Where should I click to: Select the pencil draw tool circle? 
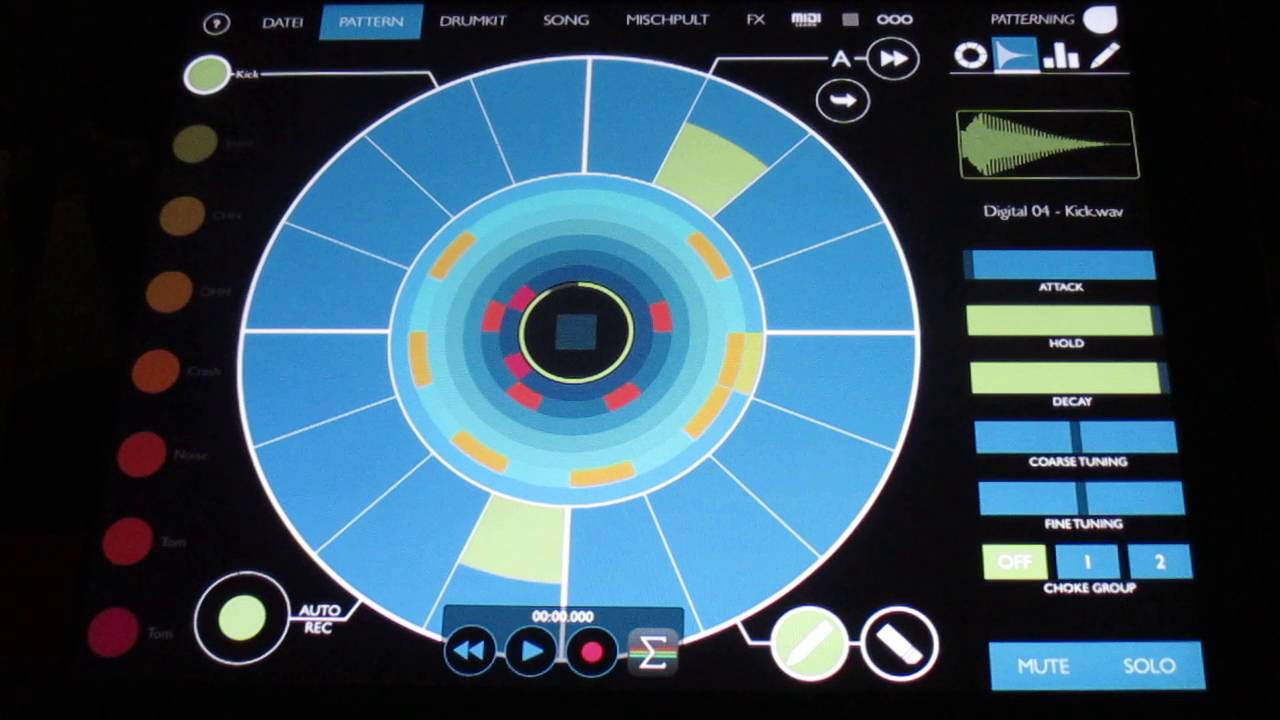click(x=809, y=646)
